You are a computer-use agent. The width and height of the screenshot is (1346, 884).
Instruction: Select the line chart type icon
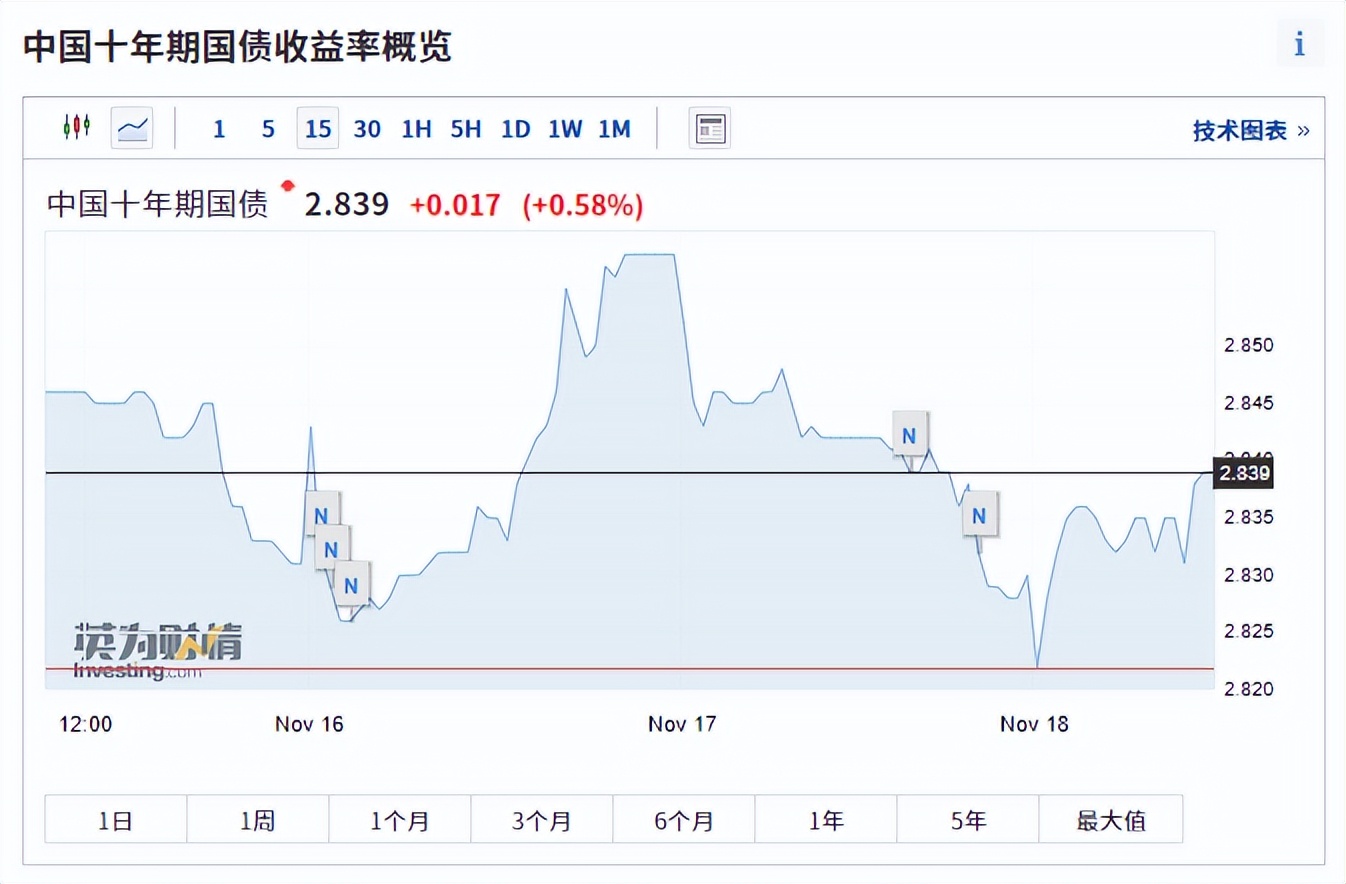tap(132, 128)
